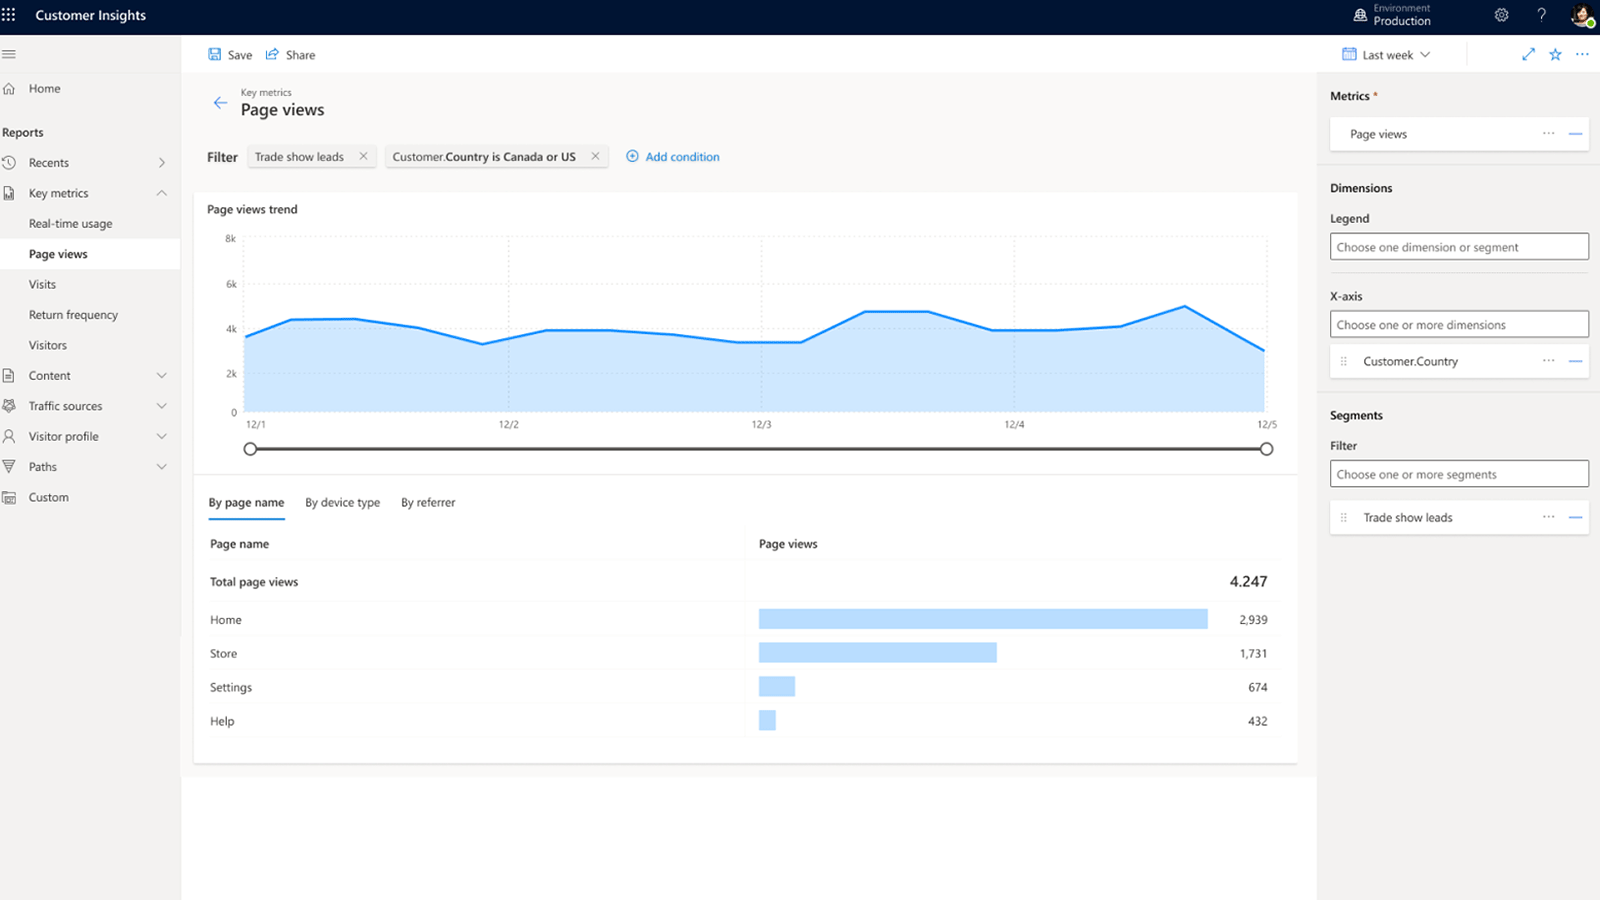
Task: Click the Legend dimension or segment field
Action: 1459,247
